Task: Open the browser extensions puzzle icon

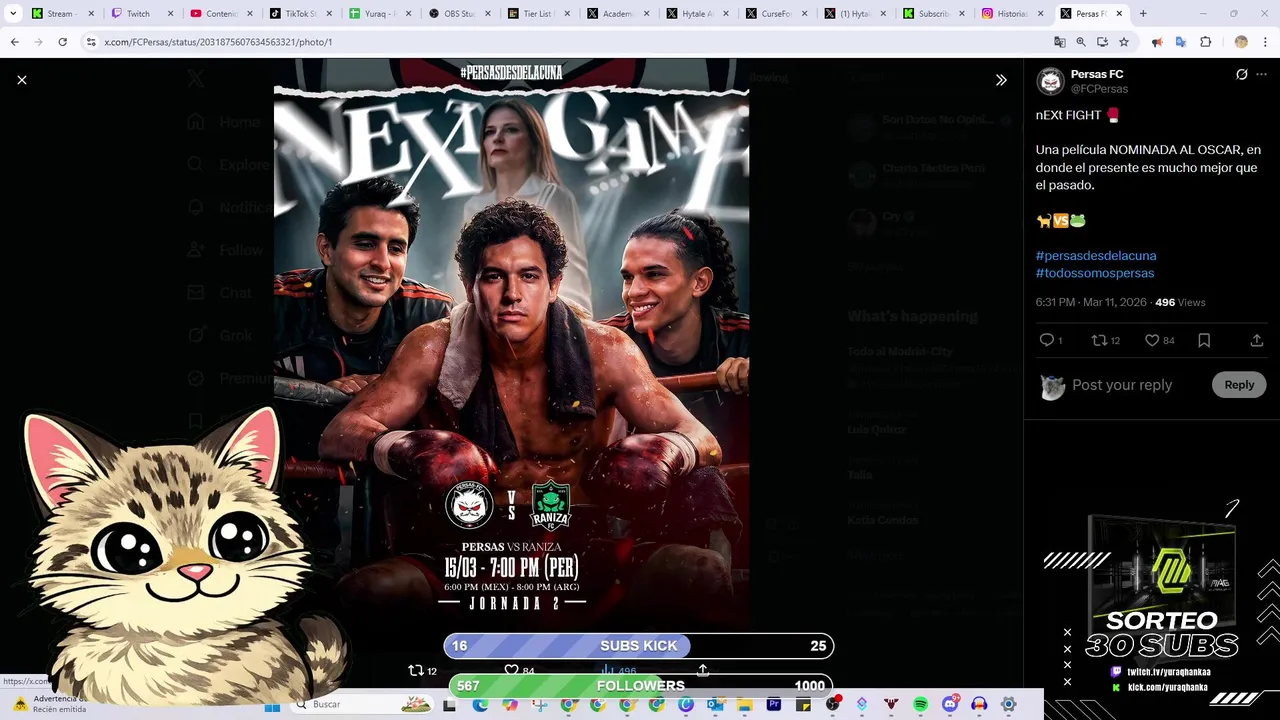Action: click(x=1206, y=42)
